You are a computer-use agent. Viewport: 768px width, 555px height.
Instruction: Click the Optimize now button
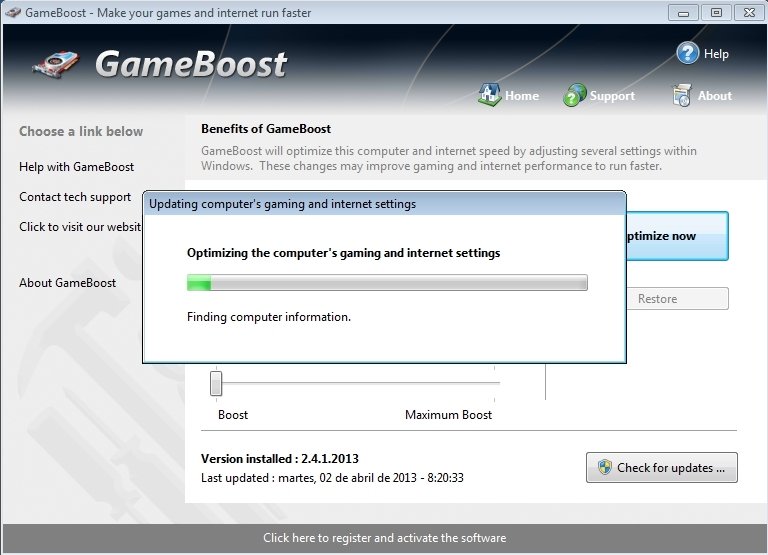(677, 236)
